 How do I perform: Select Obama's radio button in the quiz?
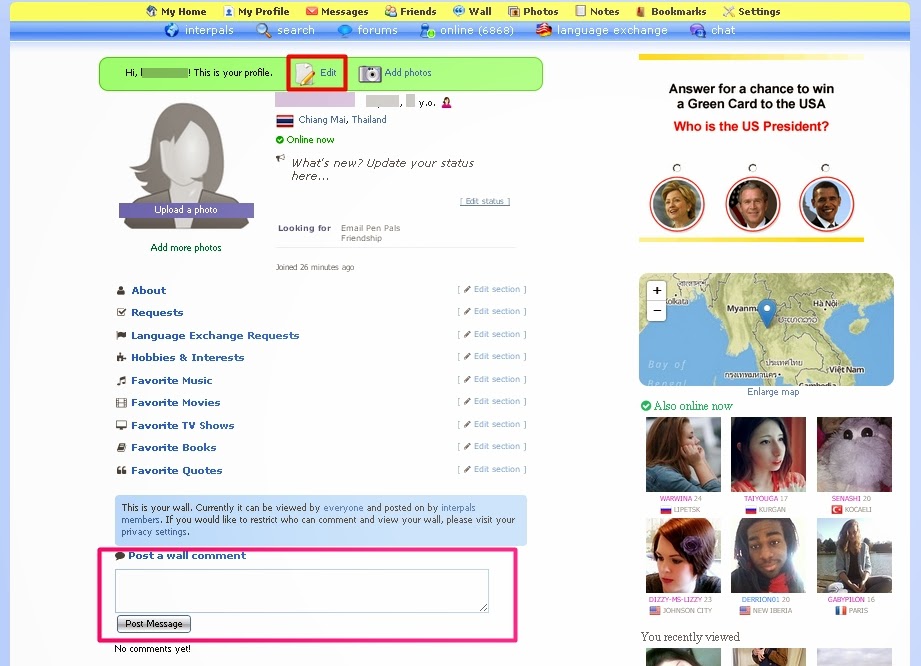point(826,168)
